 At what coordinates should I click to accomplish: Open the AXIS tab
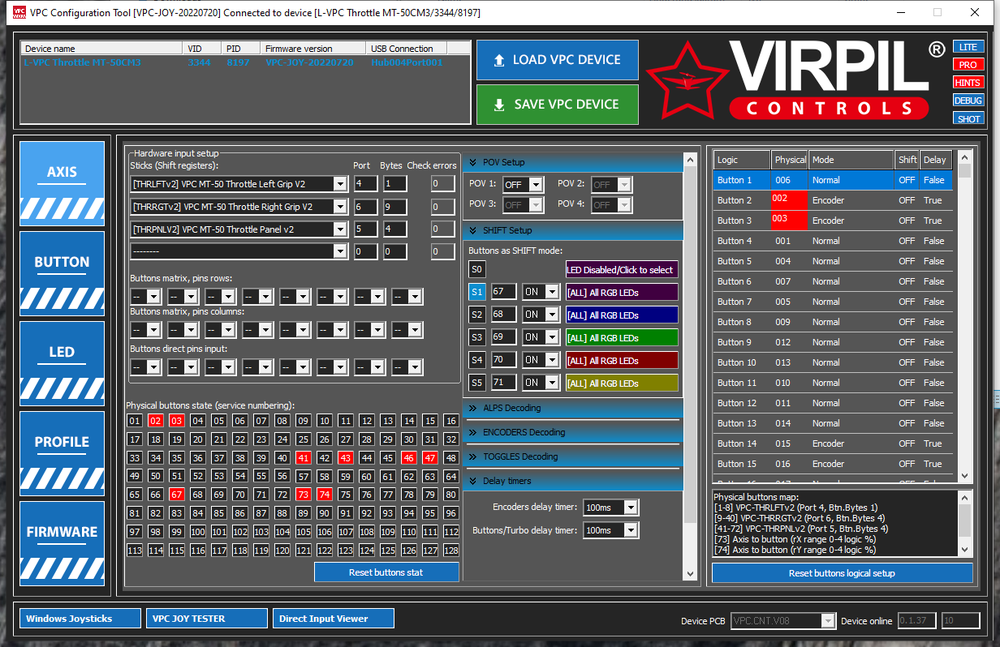(x=62, y=184)
